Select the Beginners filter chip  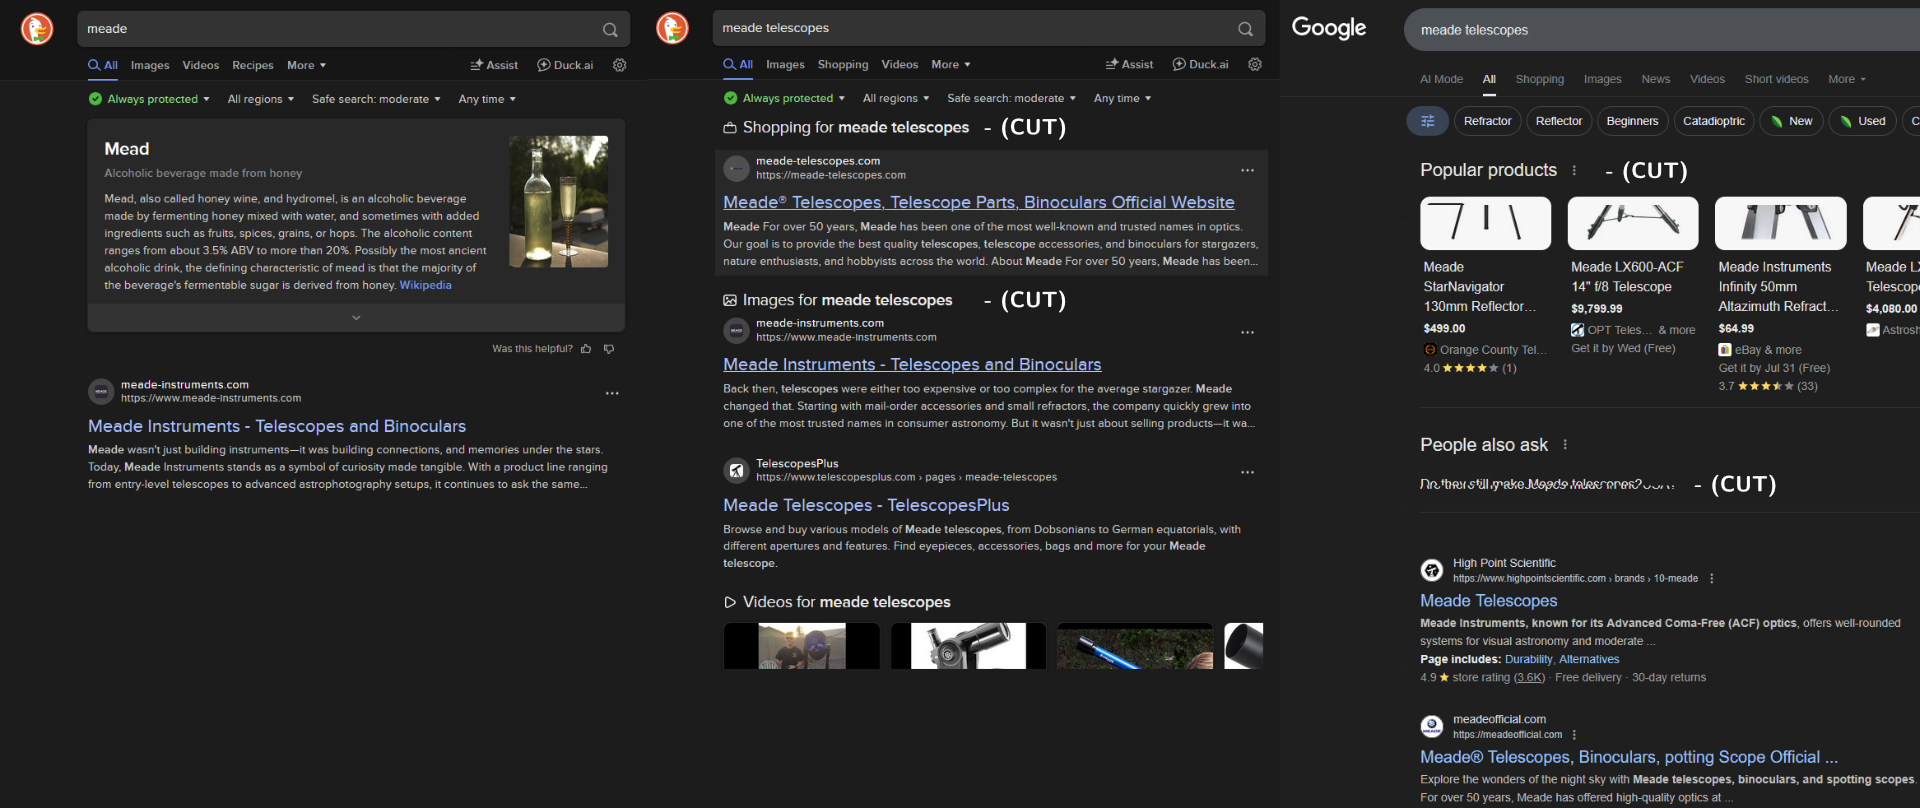click(1632, 121)
